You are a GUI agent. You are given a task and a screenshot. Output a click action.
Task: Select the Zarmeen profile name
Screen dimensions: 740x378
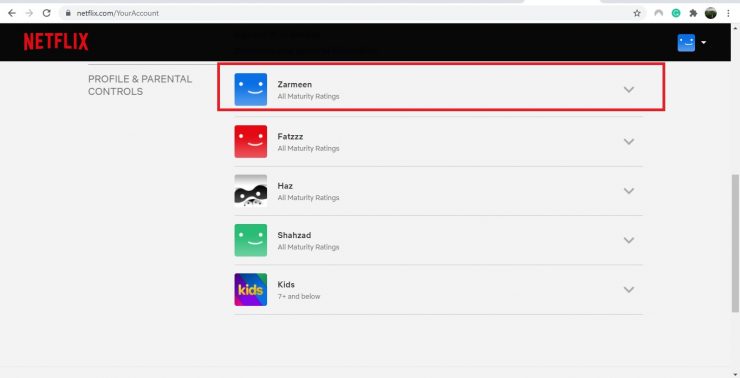(294, 84)
